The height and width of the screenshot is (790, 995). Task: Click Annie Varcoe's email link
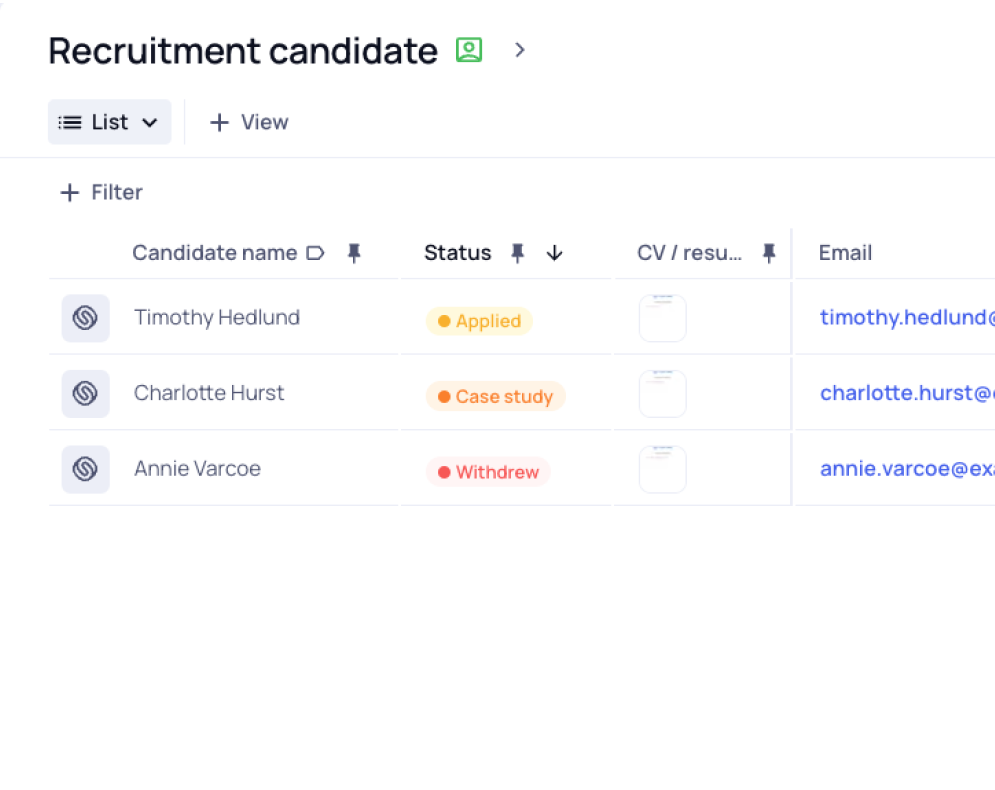tap(906, 469)
